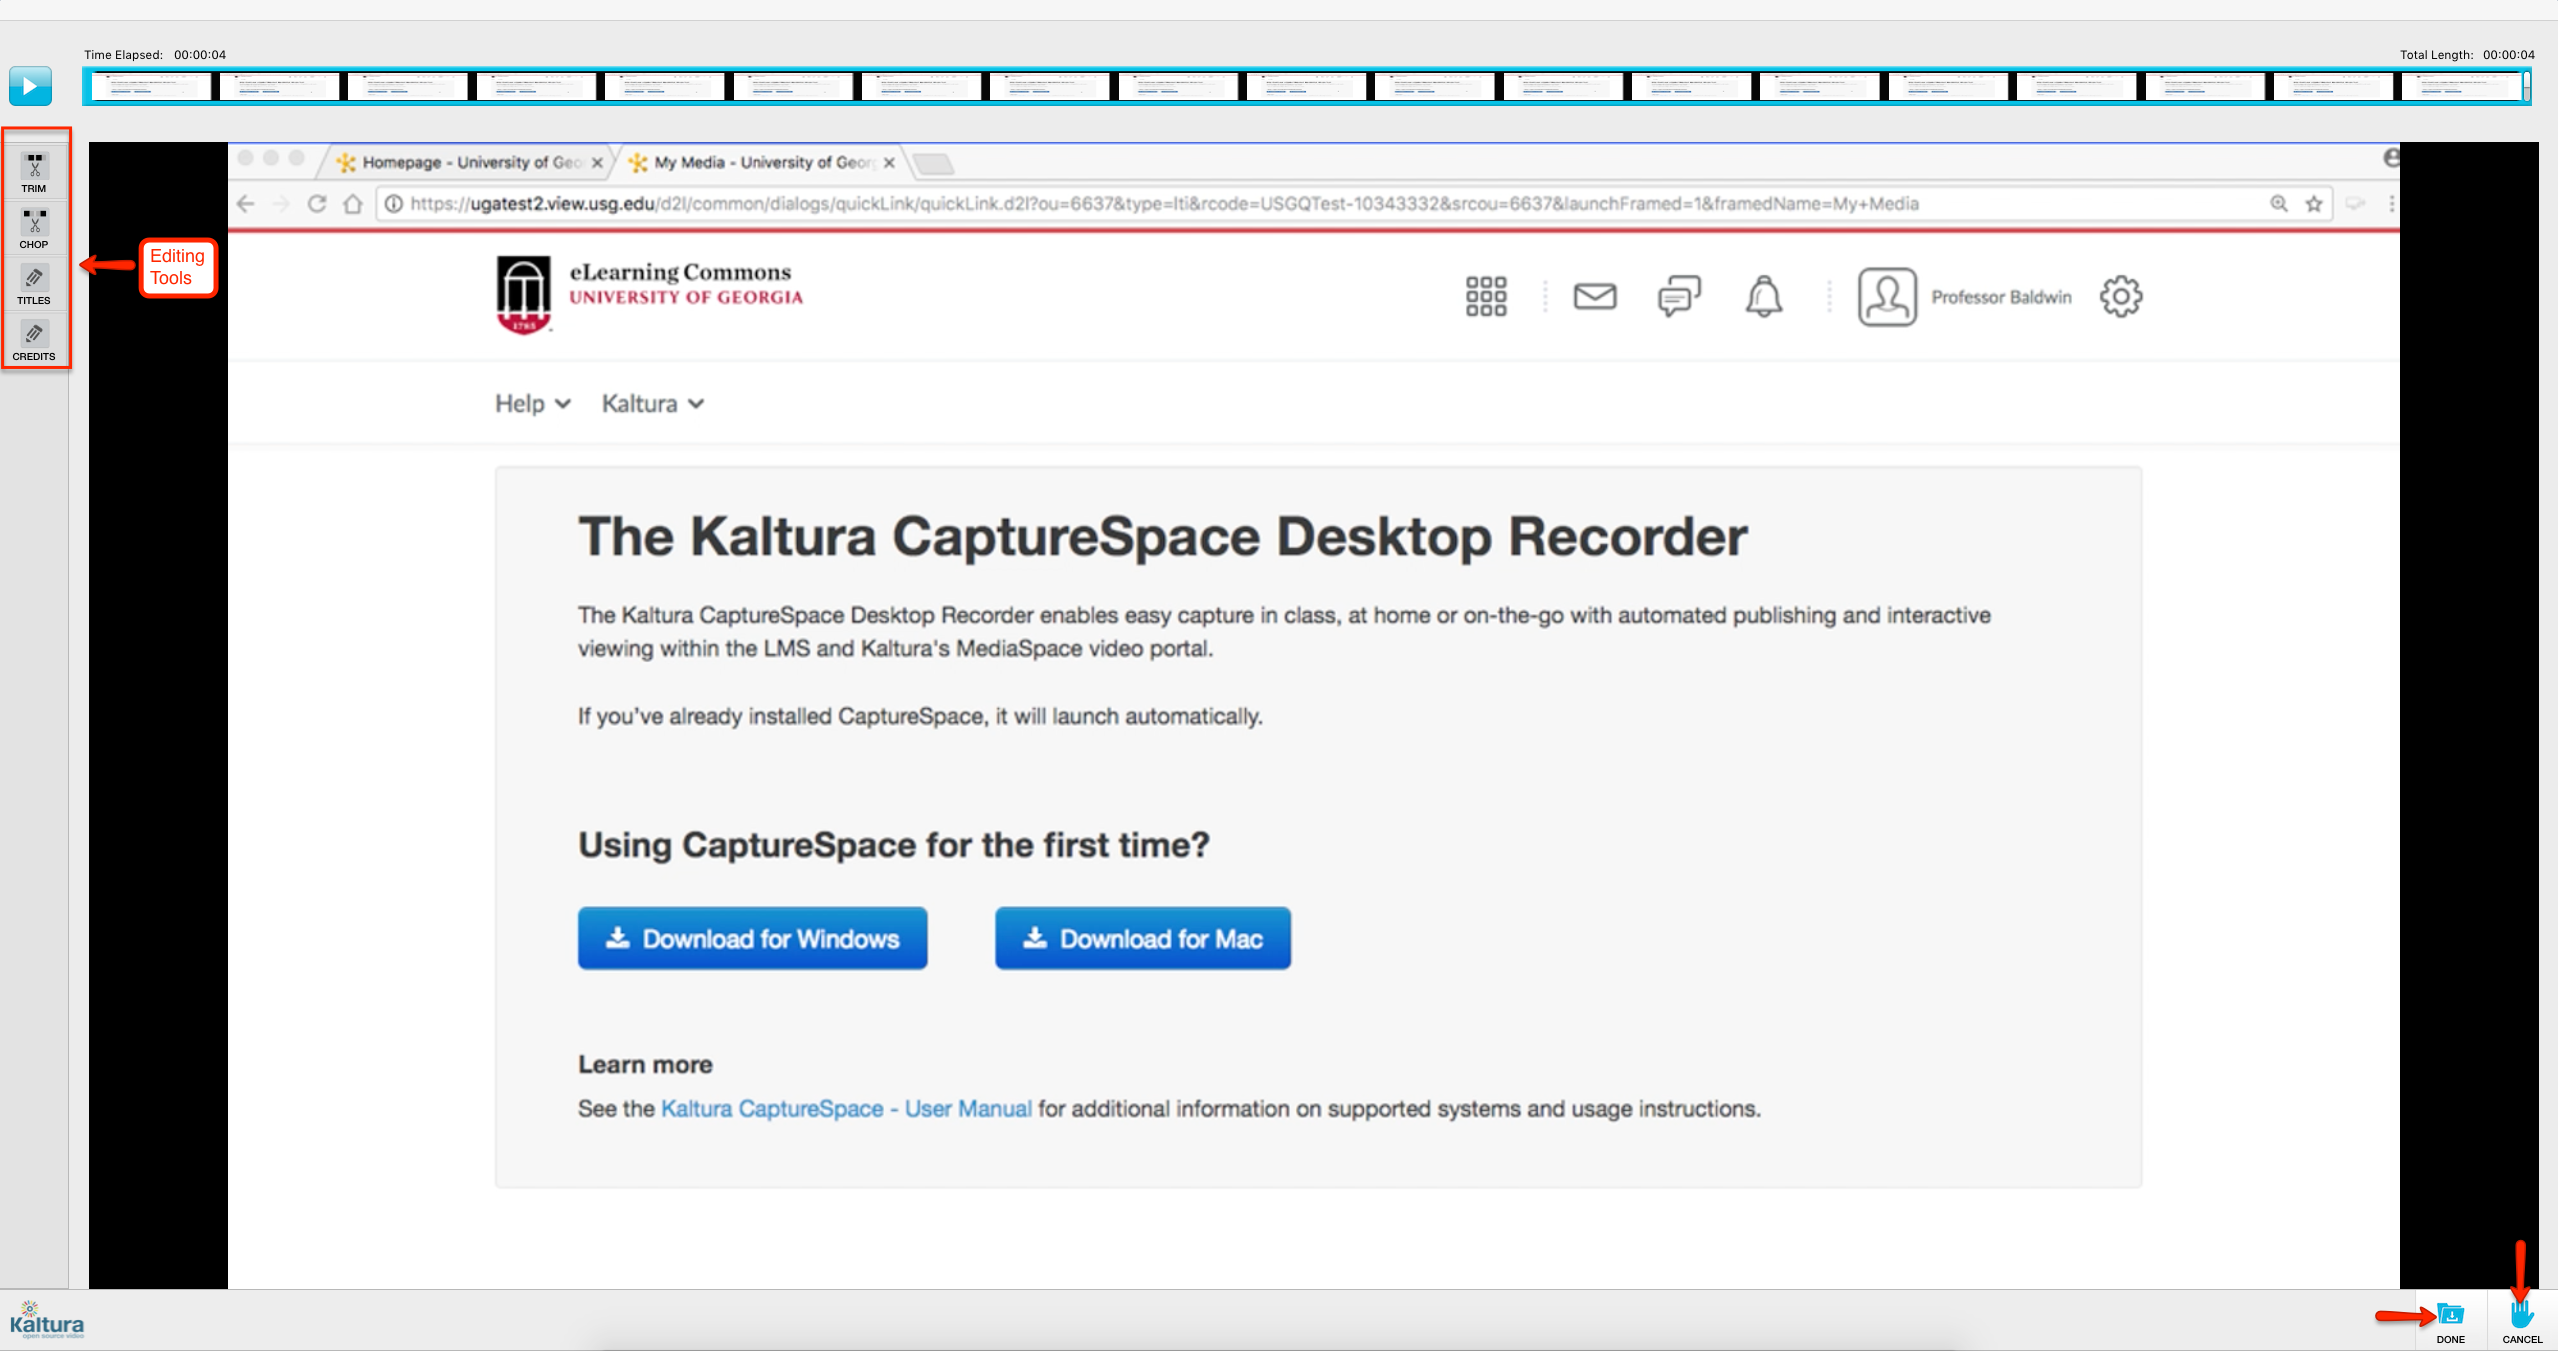
Task: Expand the Kaltura dropdown menu
Action: [x=653, y=404]
